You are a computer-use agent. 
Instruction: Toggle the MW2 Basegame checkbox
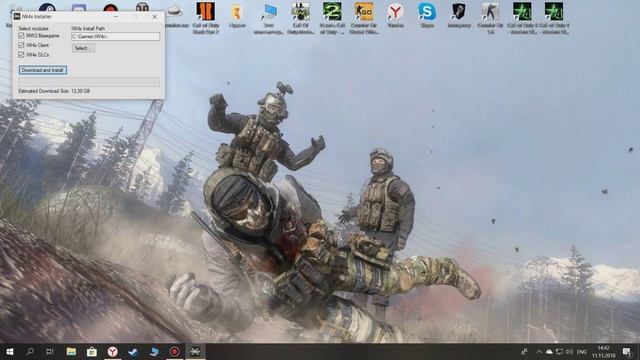point(21,36)
